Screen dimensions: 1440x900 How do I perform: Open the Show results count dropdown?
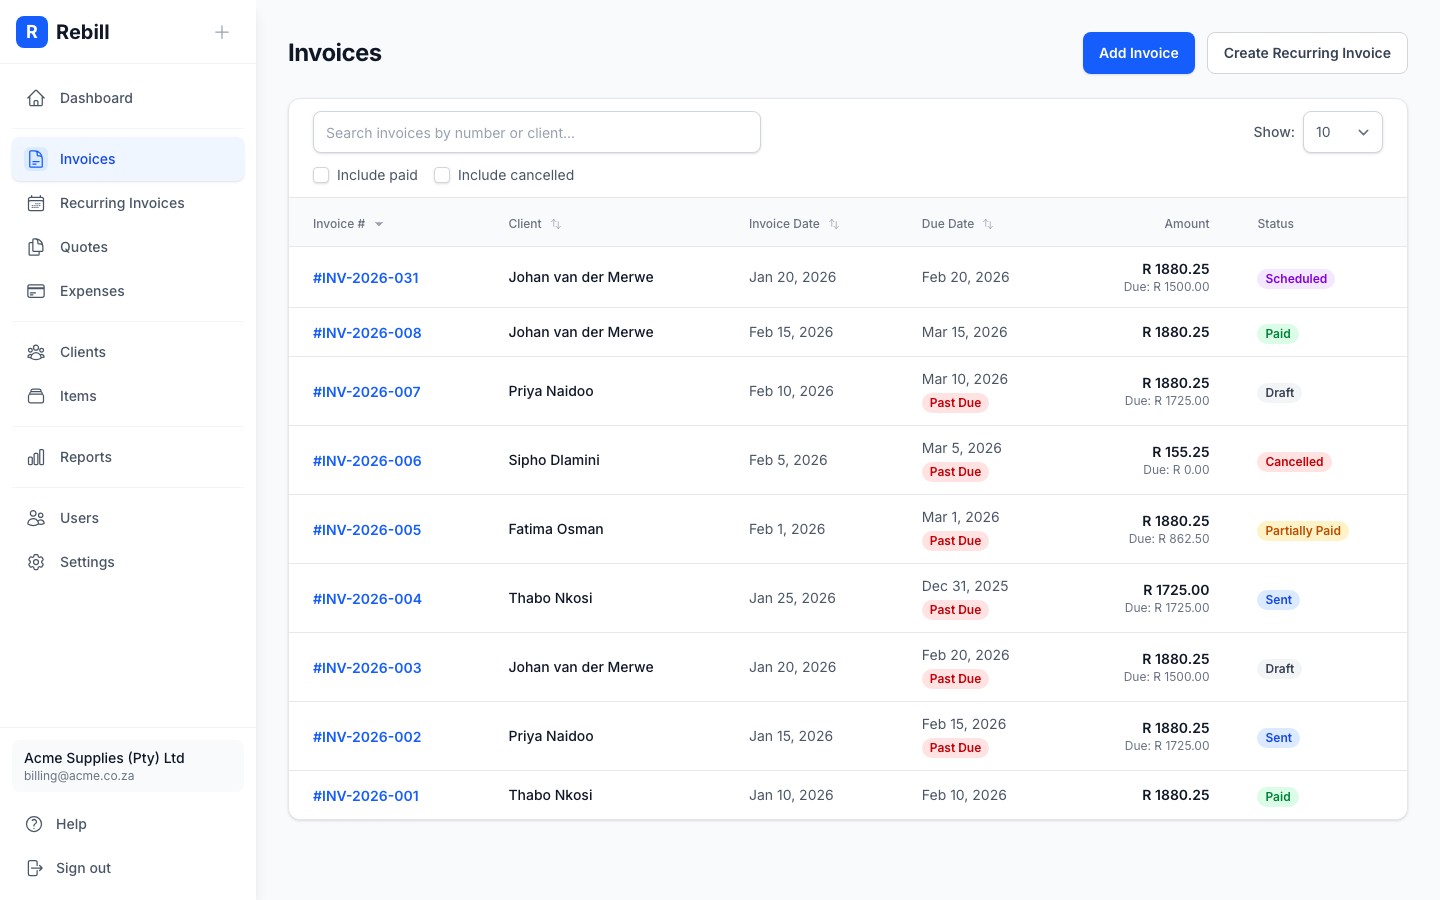(1343, 132)
